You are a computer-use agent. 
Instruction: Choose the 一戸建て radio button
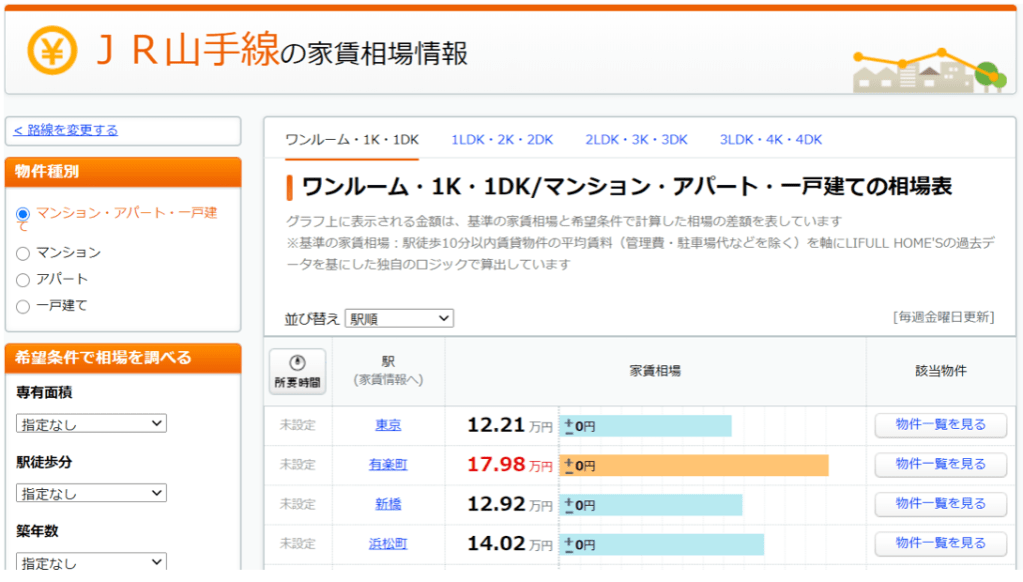(23, 306)
